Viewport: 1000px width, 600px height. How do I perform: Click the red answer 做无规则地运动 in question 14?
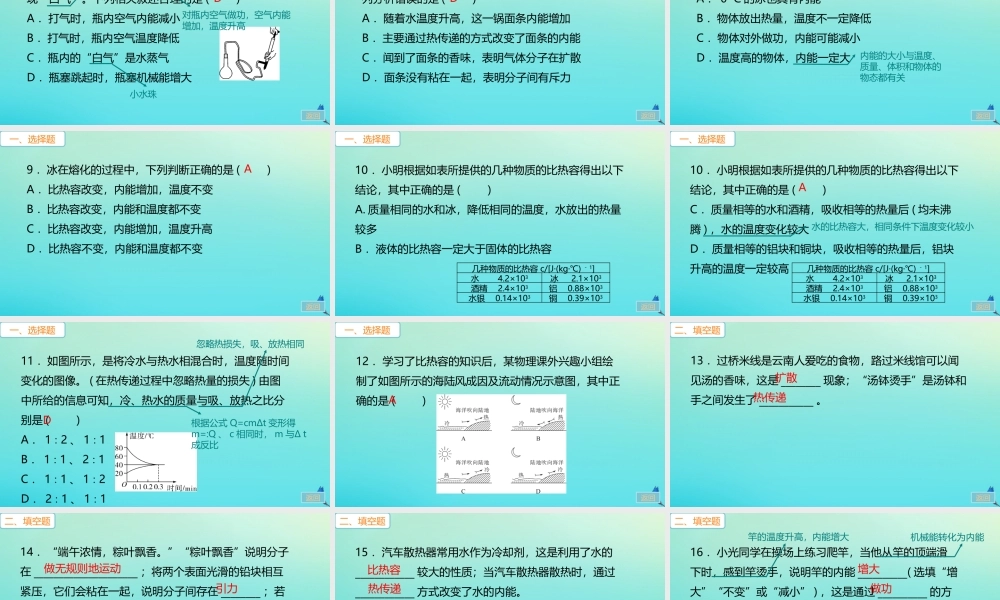(82, 568)
